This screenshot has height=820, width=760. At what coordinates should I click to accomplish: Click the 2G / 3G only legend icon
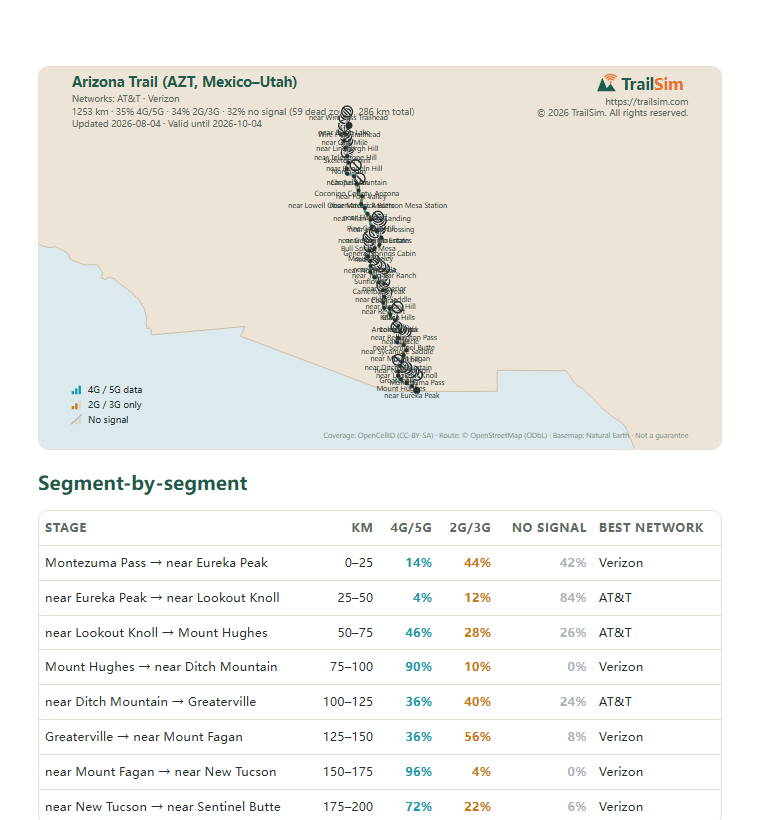[76, 405]
